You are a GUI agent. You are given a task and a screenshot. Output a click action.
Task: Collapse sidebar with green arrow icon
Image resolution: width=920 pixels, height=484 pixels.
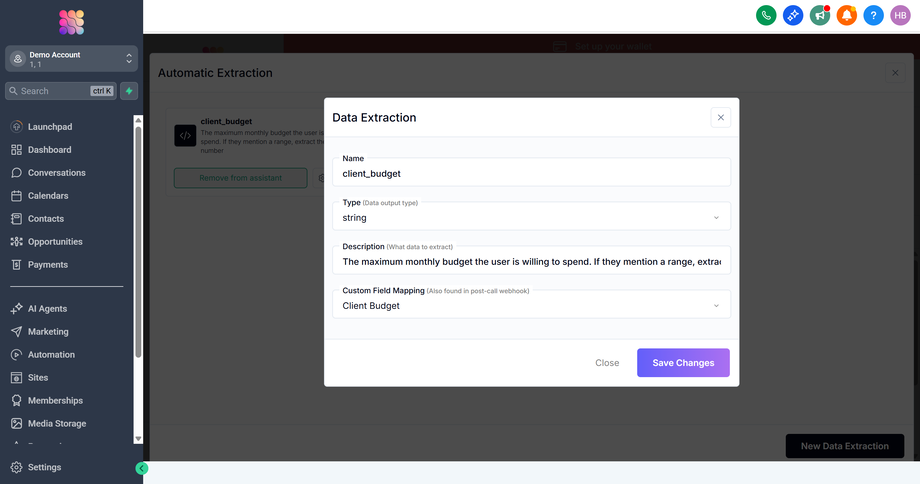[x=142, y=468]
